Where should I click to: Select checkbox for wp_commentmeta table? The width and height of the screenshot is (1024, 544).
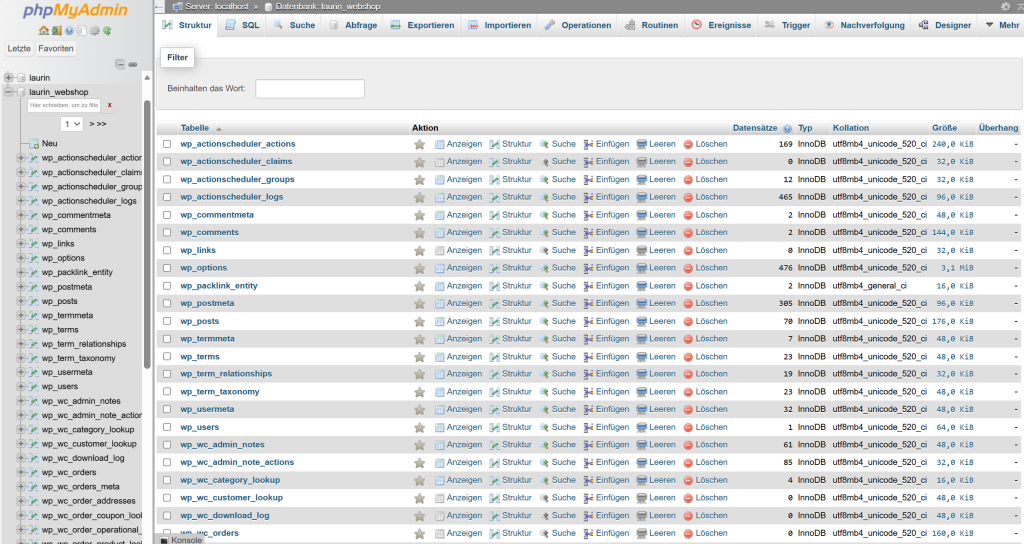167,215
